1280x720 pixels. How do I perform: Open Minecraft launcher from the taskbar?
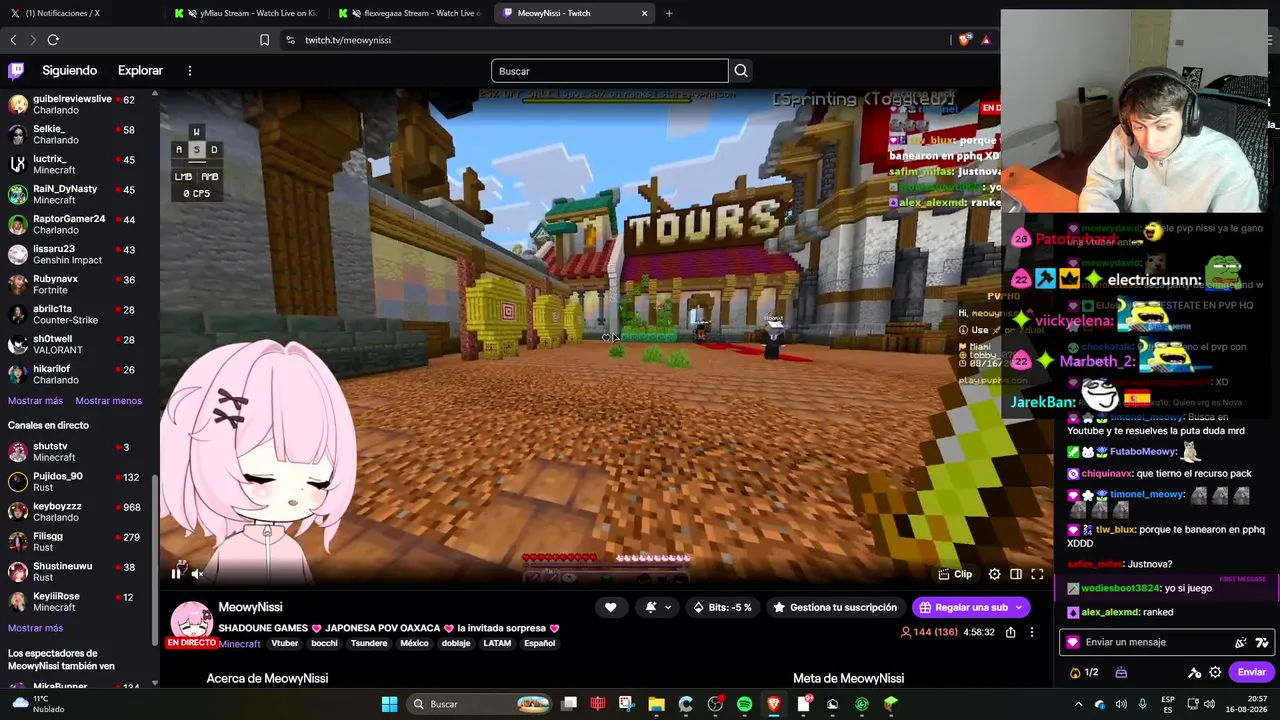pos(891,704)
